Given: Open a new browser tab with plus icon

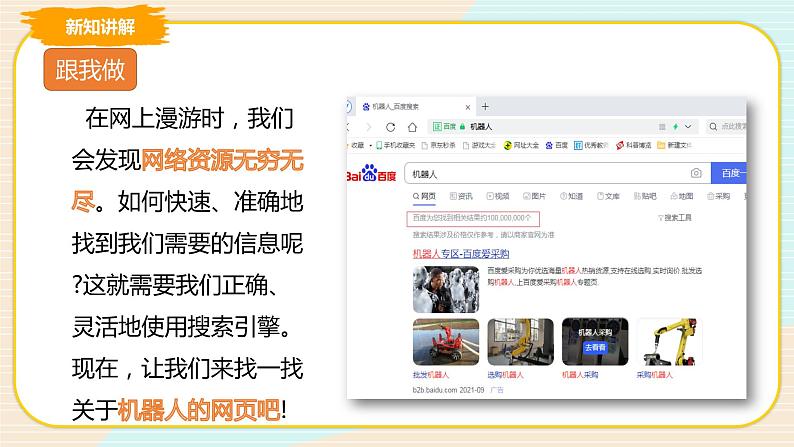Looking at the screenshot, I should pos(485,106).
